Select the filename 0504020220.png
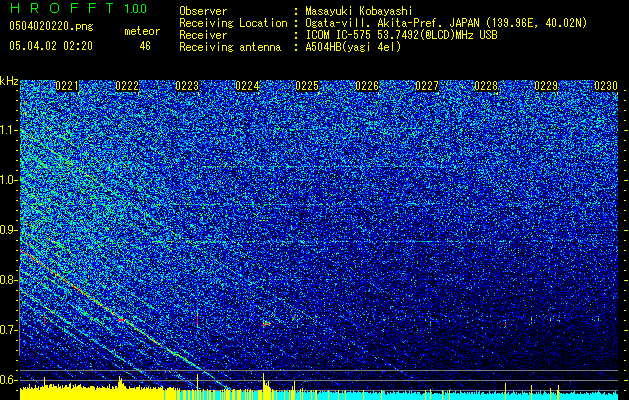 coord(51,26)
